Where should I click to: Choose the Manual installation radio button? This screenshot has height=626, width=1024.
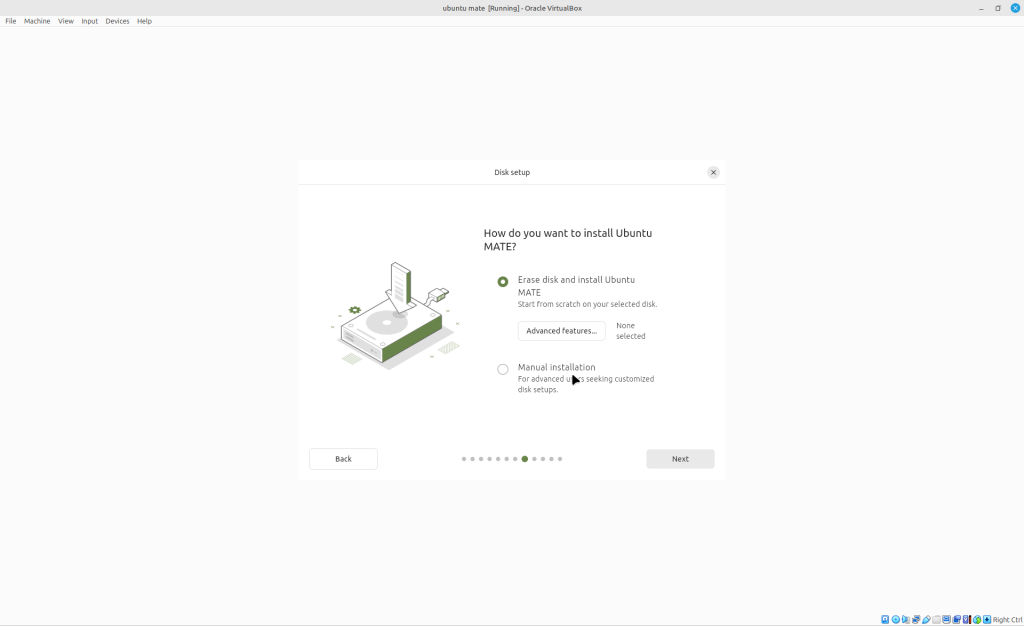click(x=503, y=369)
